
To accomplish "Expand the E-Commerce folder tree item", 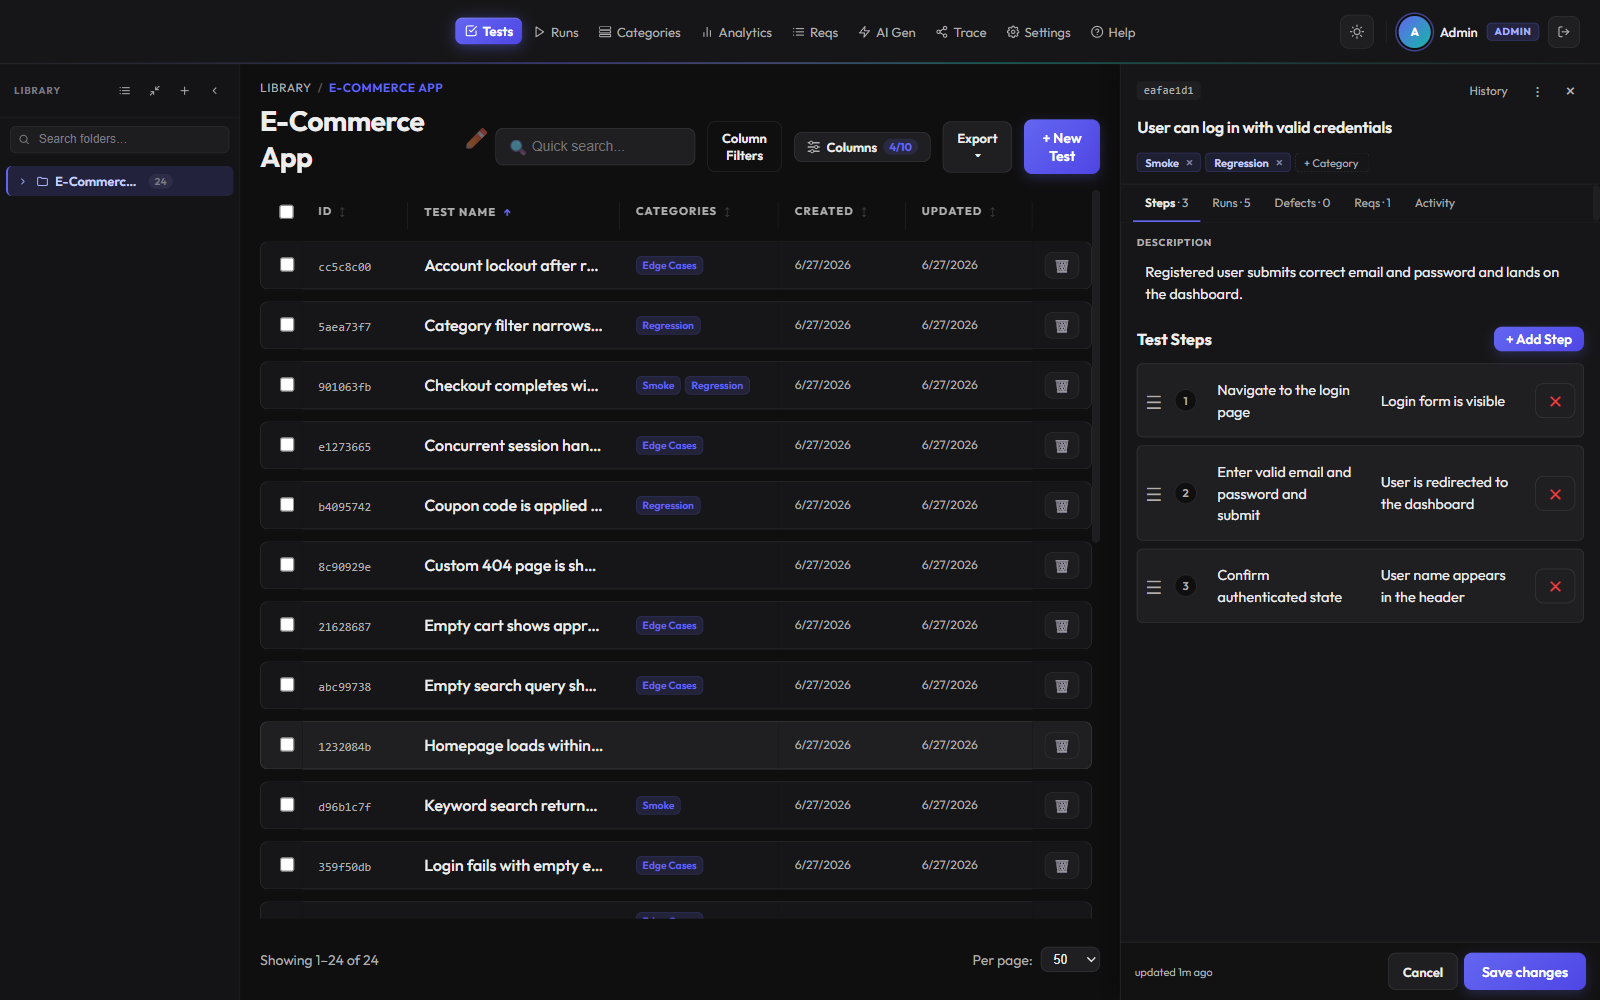I will (23, 181).
